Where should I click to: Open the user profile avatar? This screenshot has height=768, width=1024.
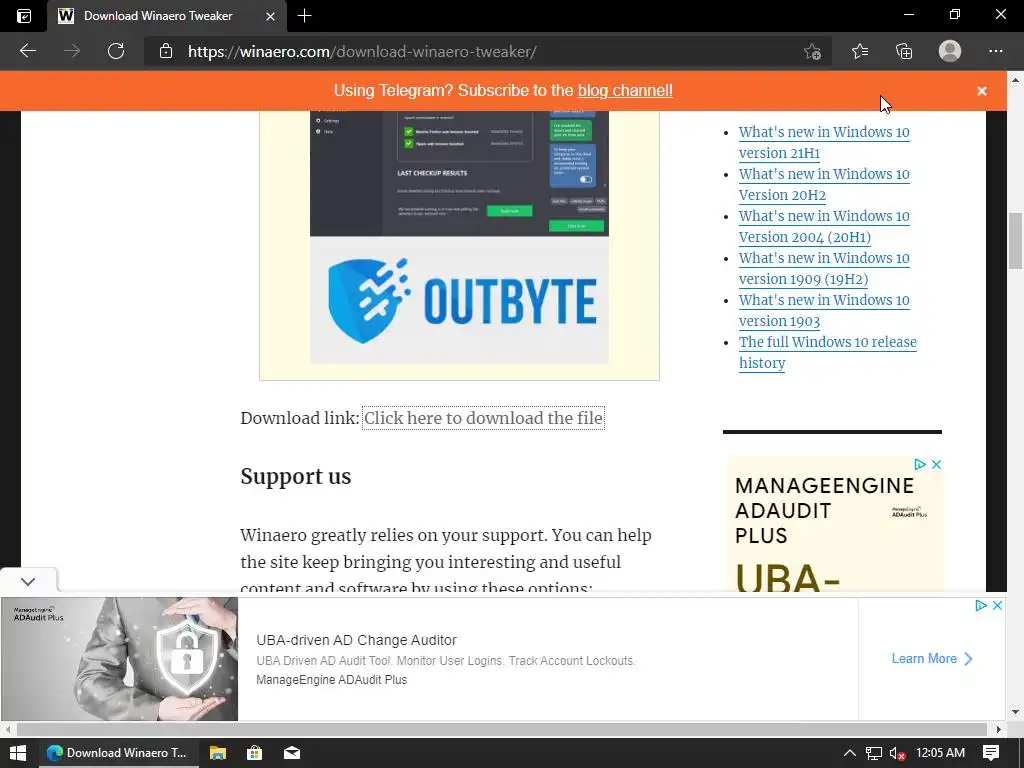click(950, 51)
